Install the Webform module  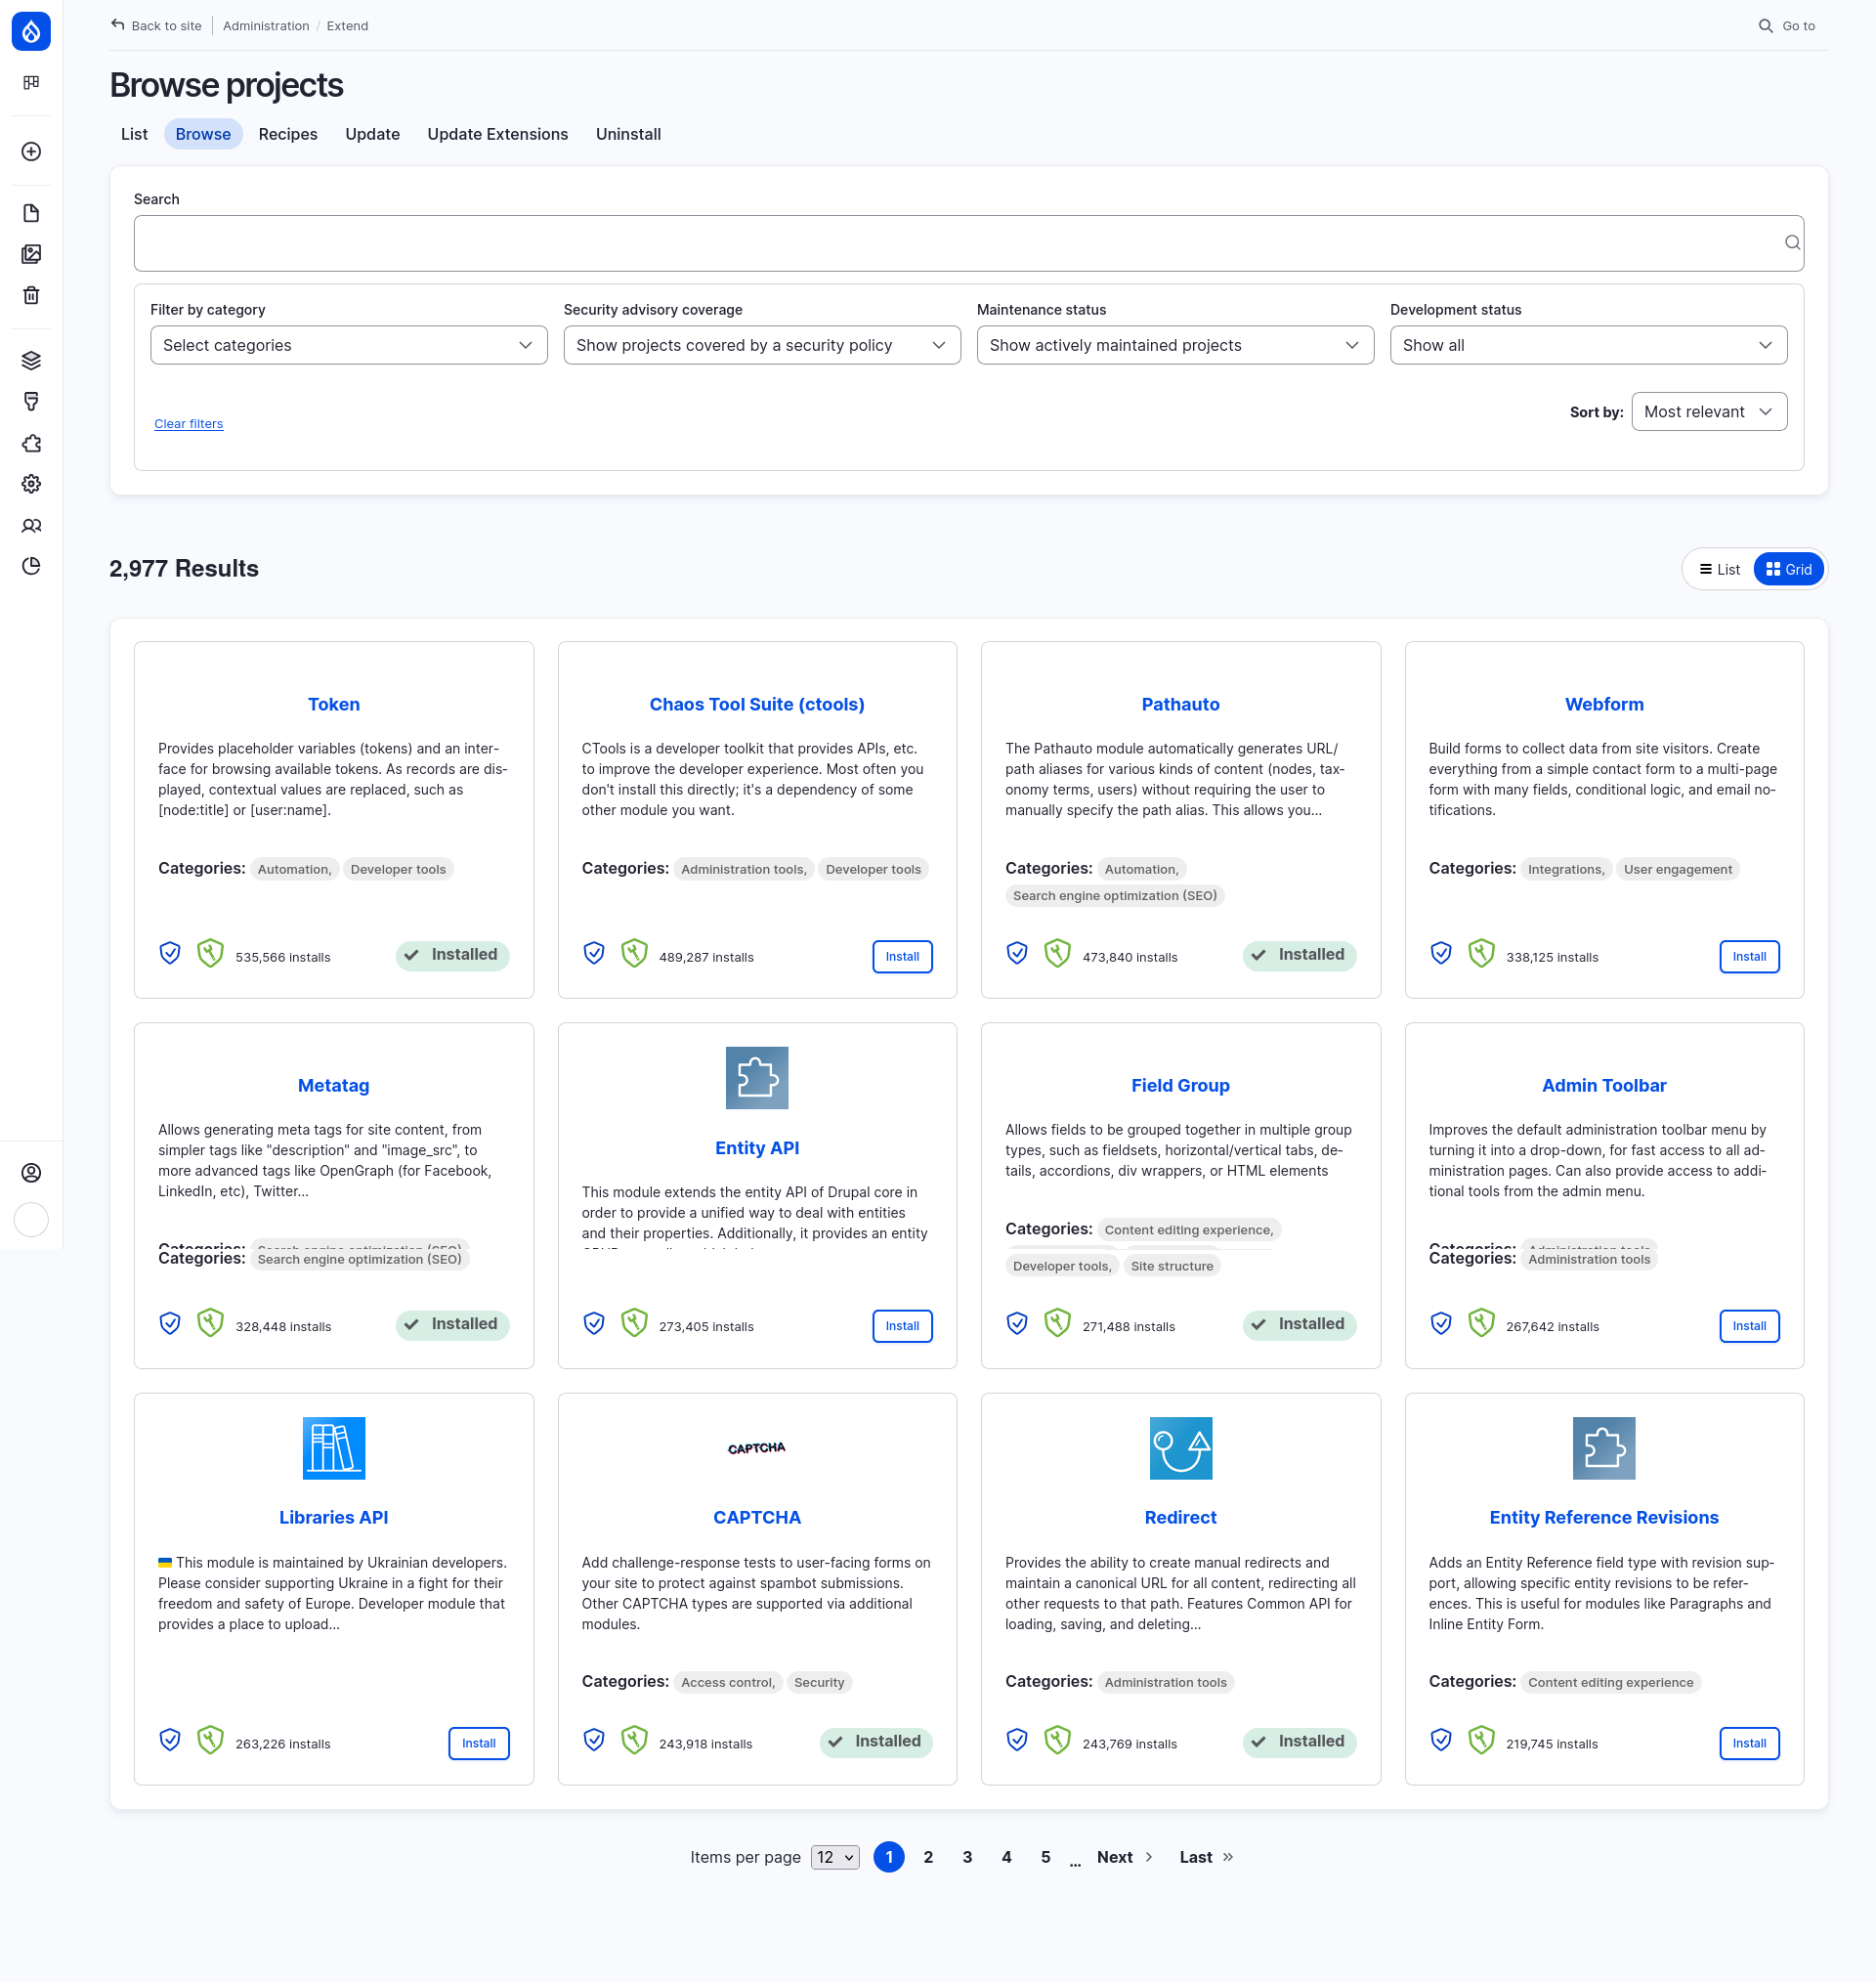[x=1748, y=956]
